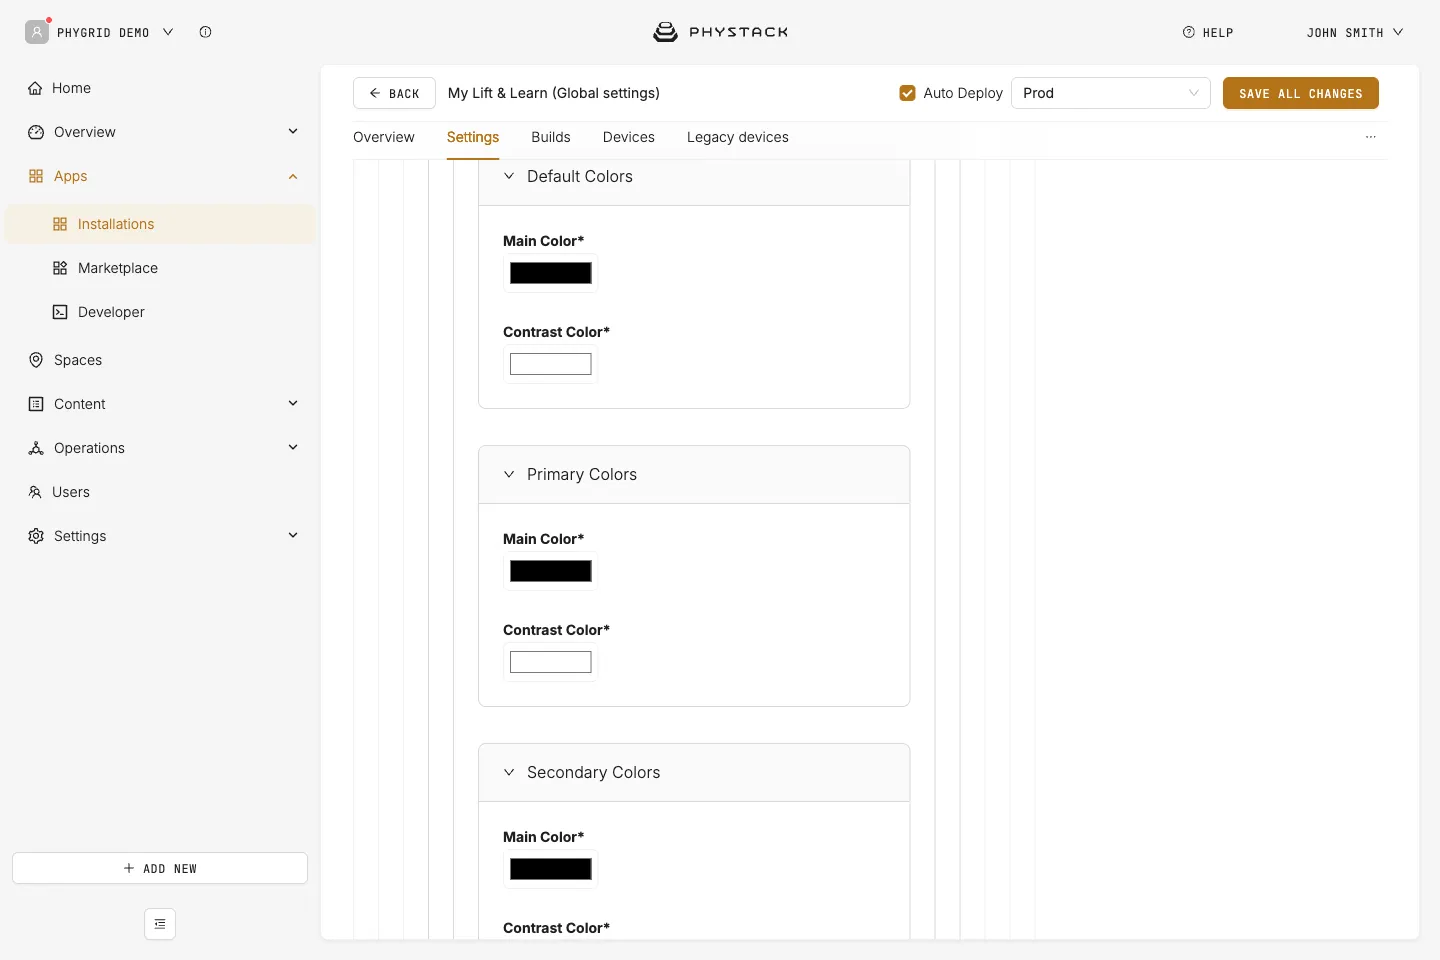
Task: Click the info icon beside PhyGrid Demo
Action: pos(205,32)
